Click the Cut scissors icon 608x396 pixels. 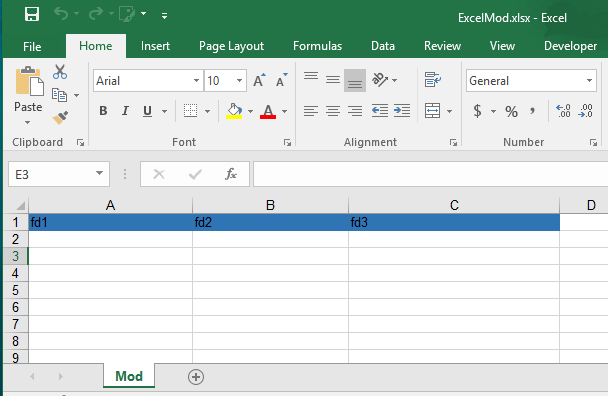(60, 72)
